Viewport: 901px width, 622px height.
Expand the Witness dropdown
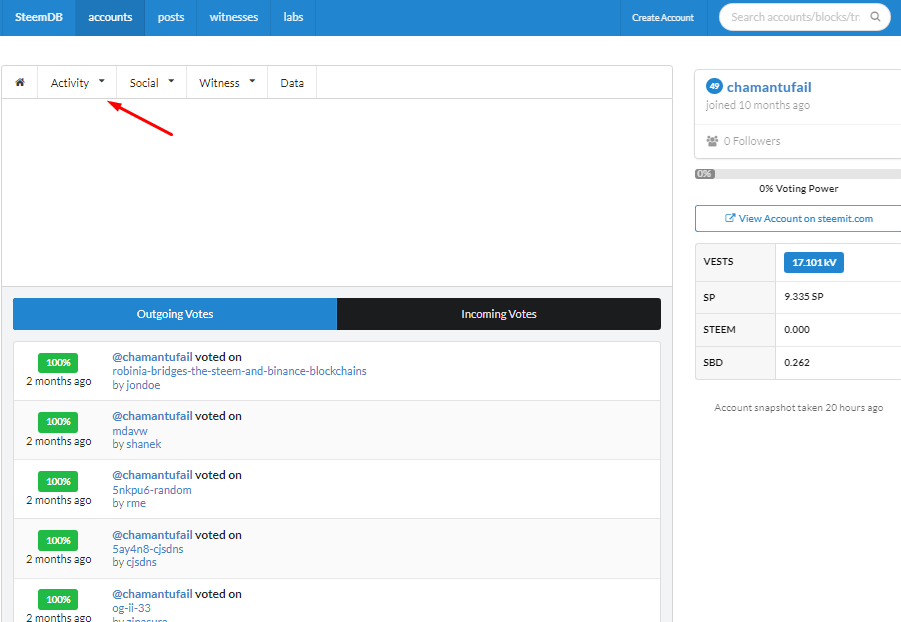[x=227, y=82]
